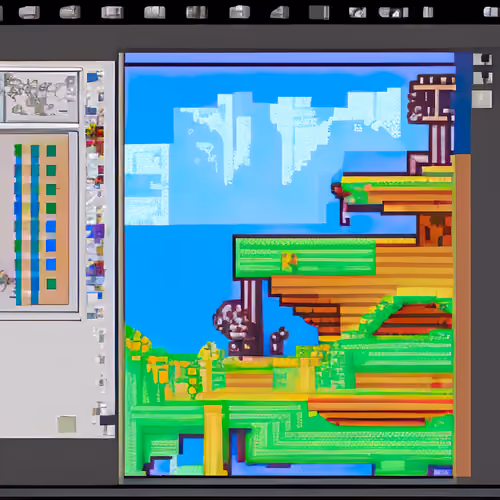500x500 pixels.
Task: Click the top small icon right of the canvas
Action: 482,60
